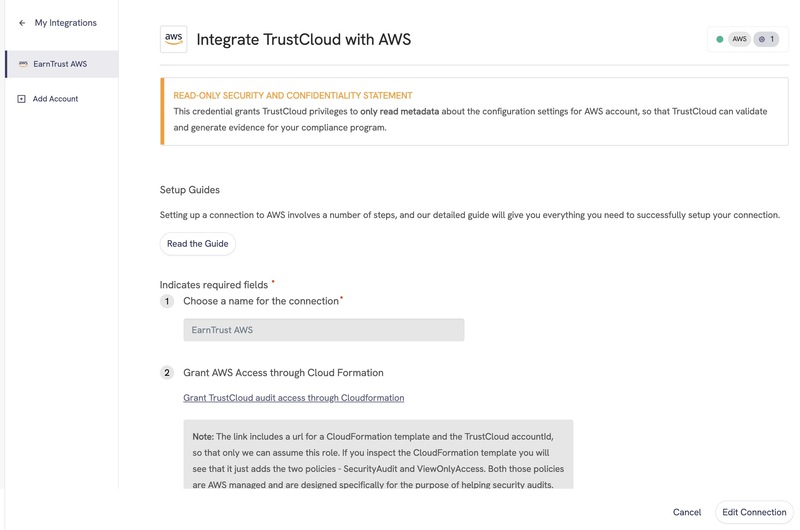Screen dimensions: 800x530
Task: Choose Add Account in the sidebar
Action: 55,99
